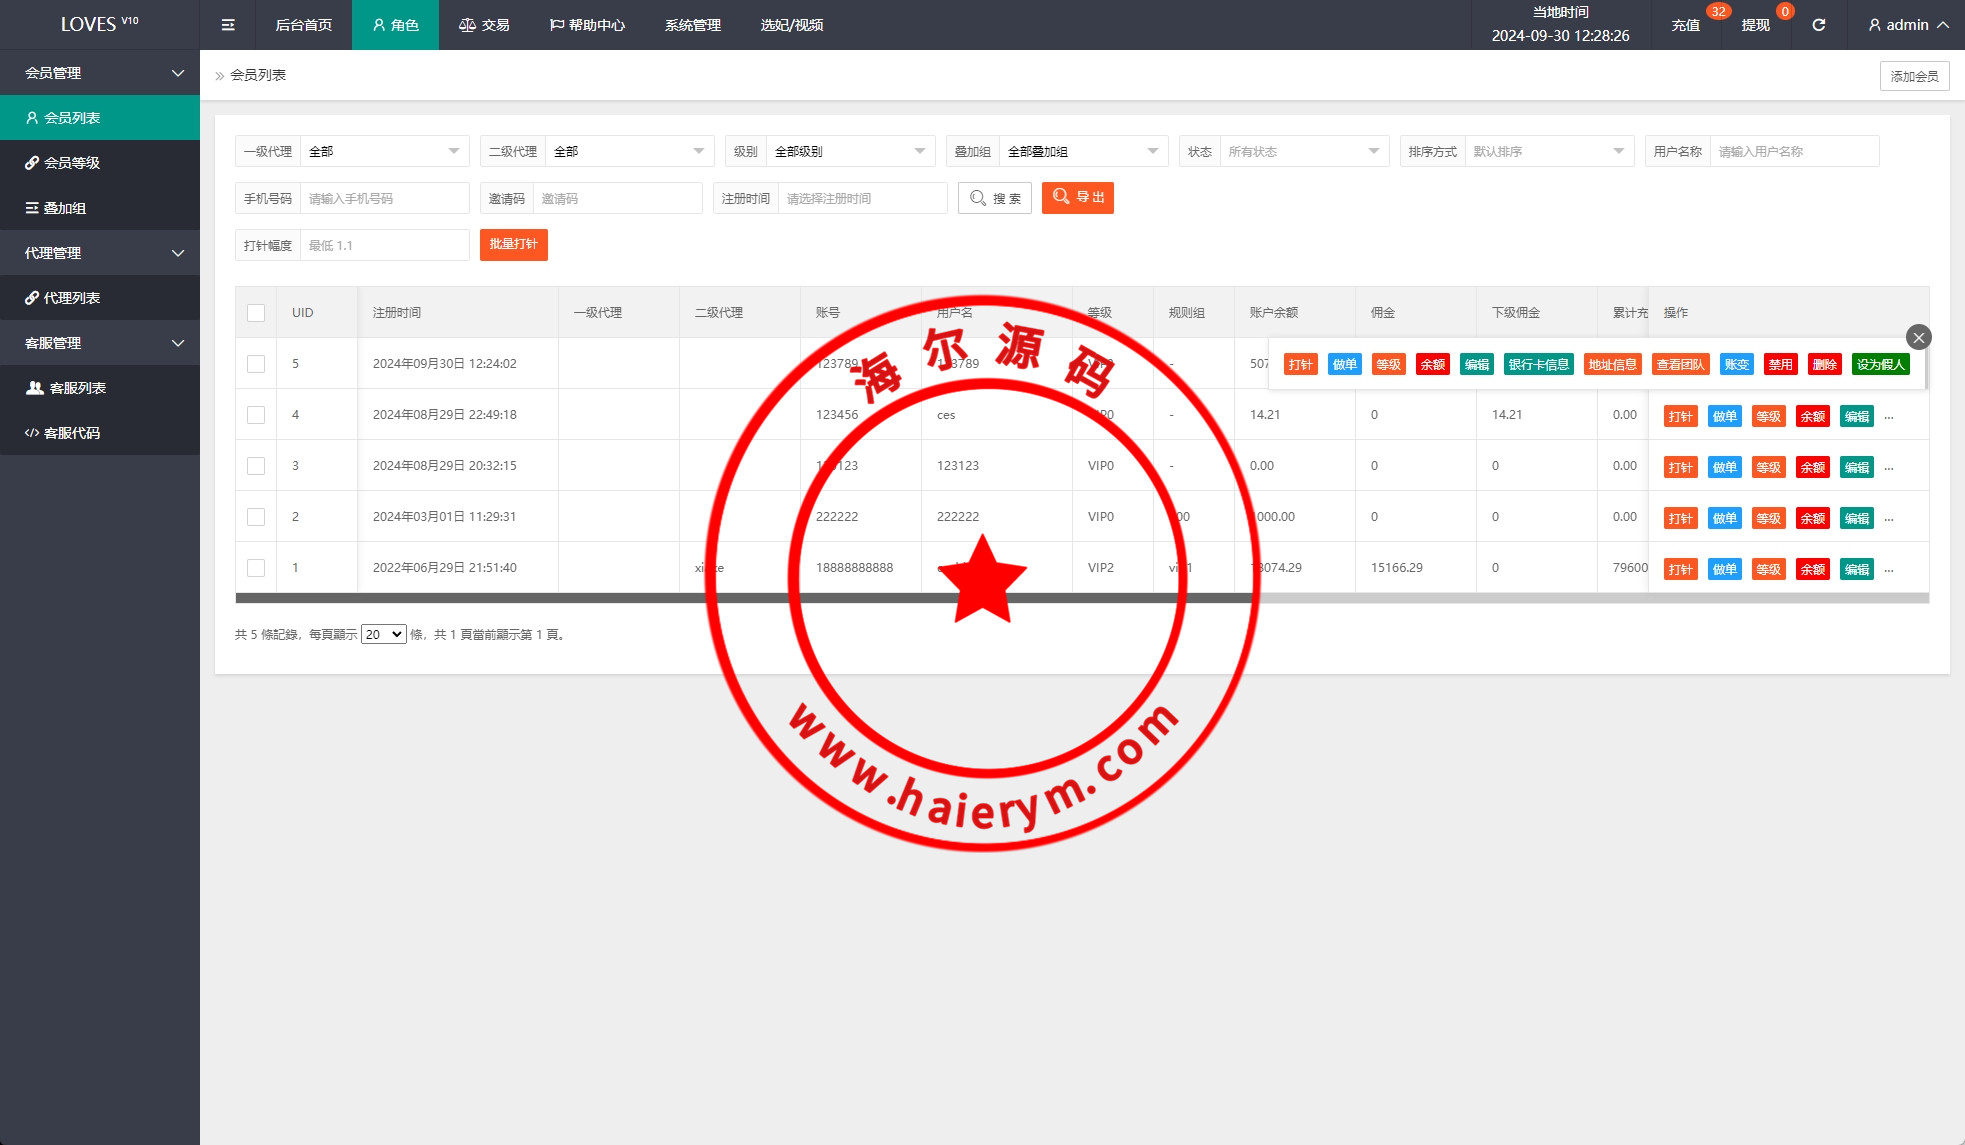Open 会员等级 in the sidebar
The height and width of the screenshot is (1145, 1965).
click(72, 162)
